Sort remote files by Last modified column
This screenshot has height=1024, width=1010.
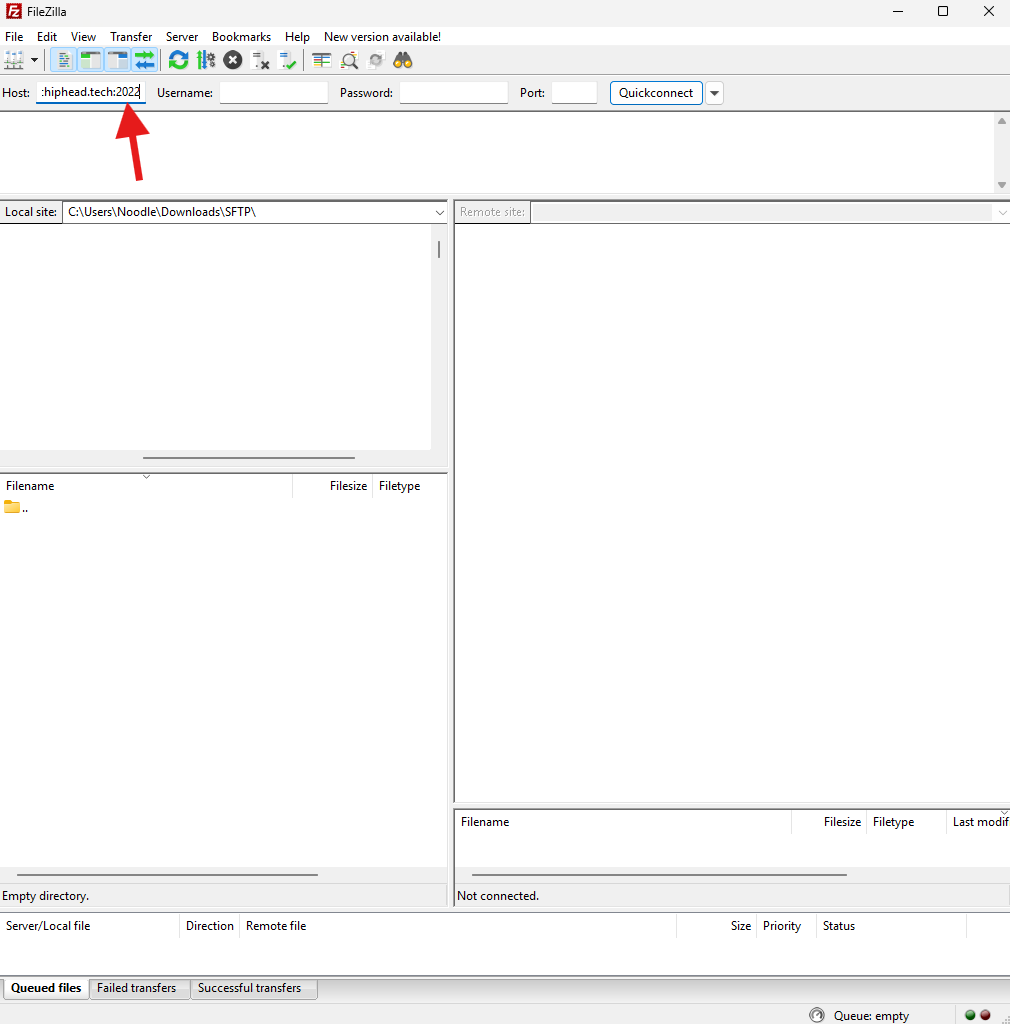[979, 822]
